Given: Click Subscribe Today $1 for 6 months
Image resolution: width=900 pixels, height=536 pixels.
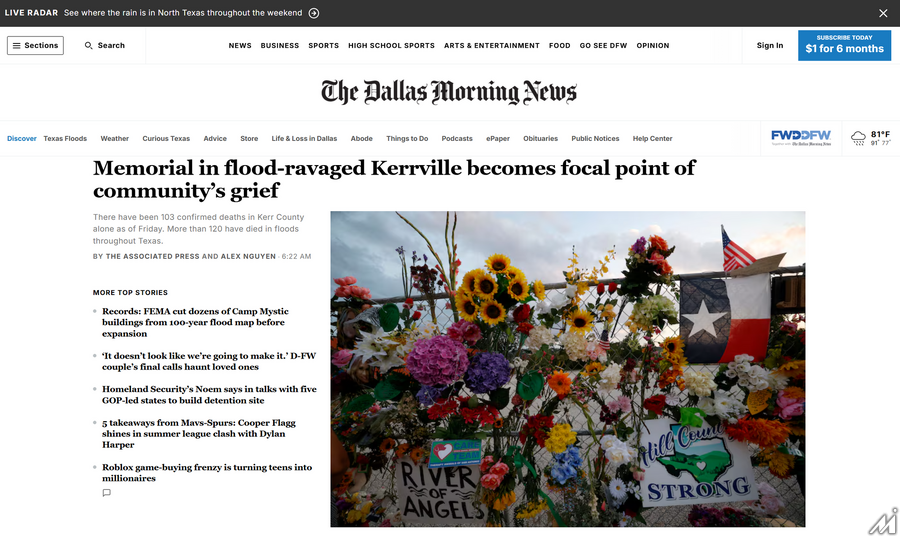Looking at the screenshot, I should point(844,45).
